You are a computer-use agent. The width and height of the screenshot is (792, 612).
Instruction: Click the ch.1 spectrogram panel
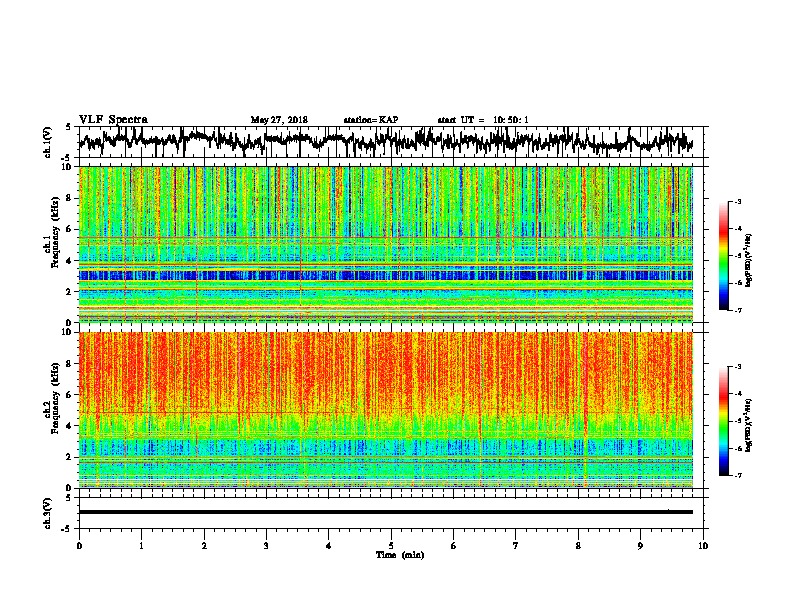tap(386, 244)
